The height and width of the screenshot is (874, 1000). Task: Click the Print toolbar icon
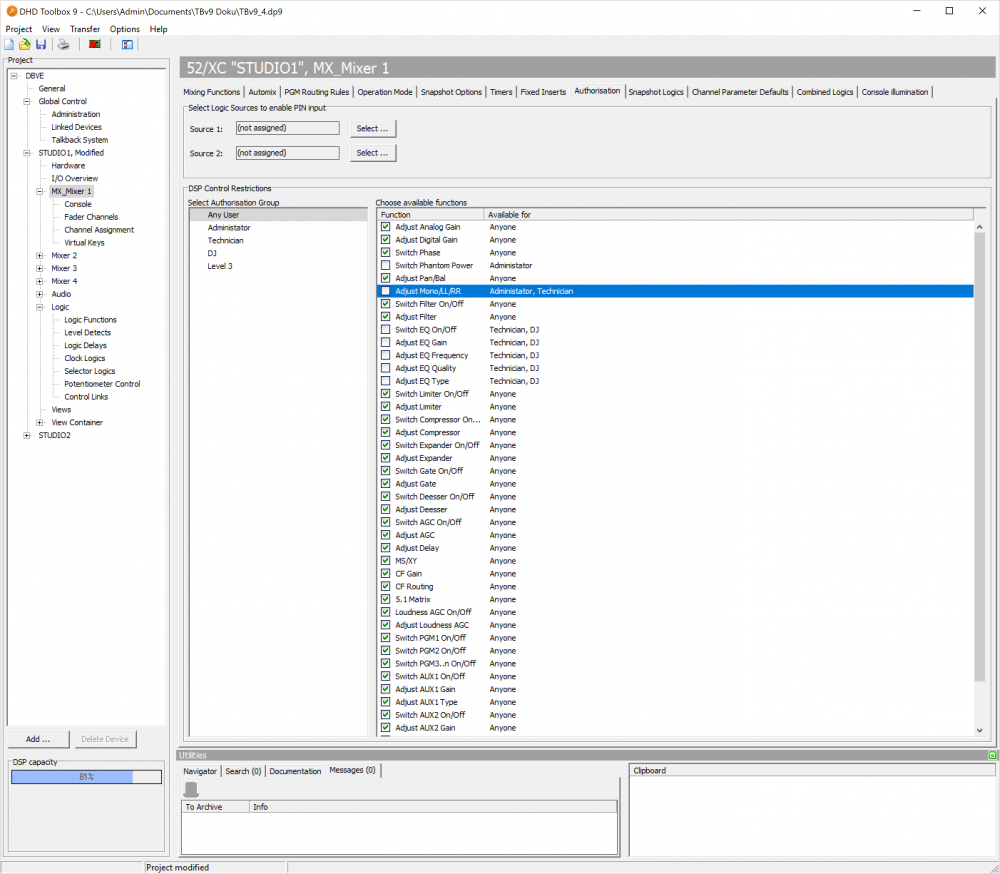click(x=62, y=44)
